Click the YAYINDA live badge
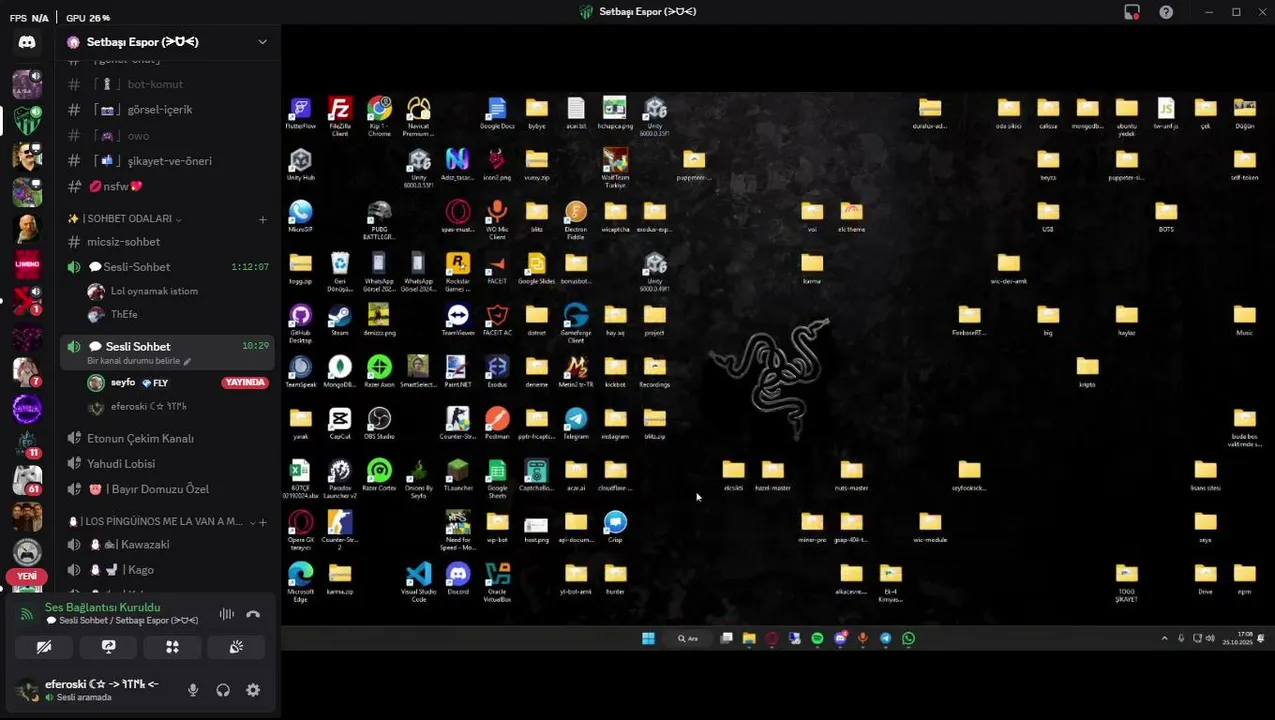 (245, 383)
